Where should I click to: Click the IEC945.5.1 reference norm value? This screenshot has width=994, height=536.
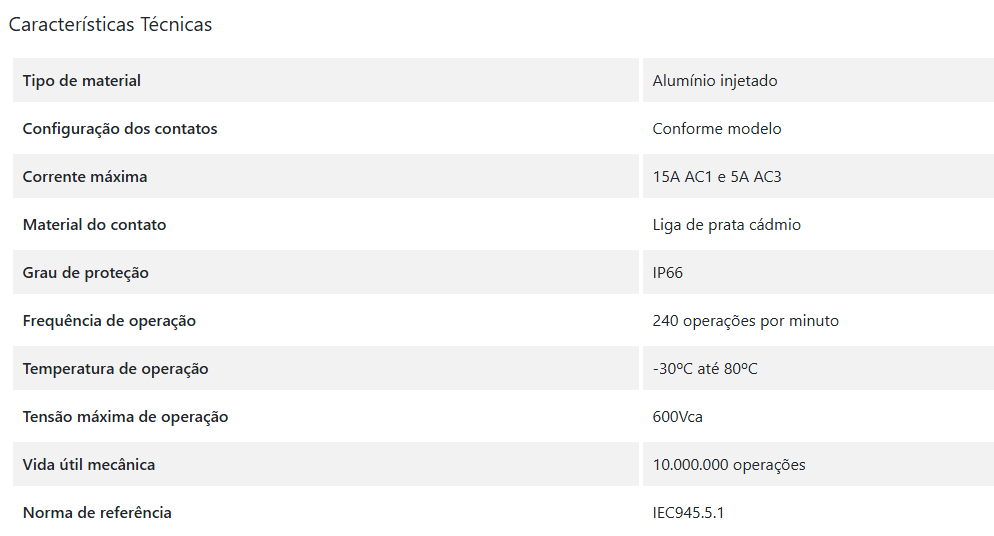click(688, 513)
